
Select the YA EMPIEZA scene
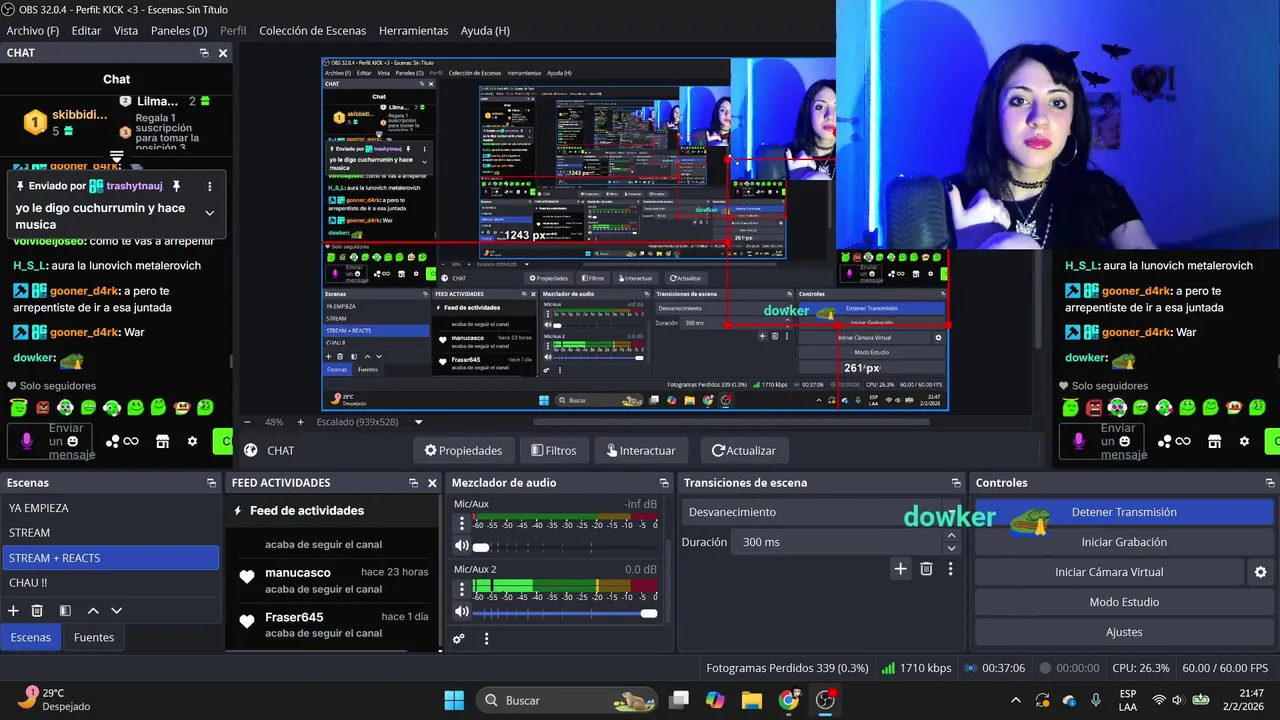pyautogui.click(x=110, y=508)
